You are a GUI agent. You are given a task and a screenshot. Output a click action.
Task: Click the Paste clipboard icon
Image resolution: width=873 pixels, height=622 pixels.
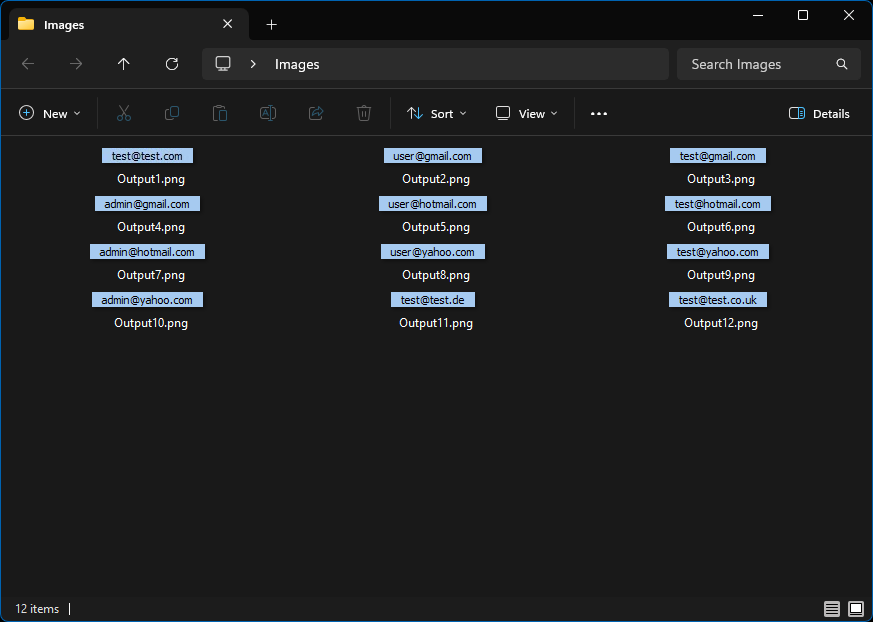click(220, 114)
